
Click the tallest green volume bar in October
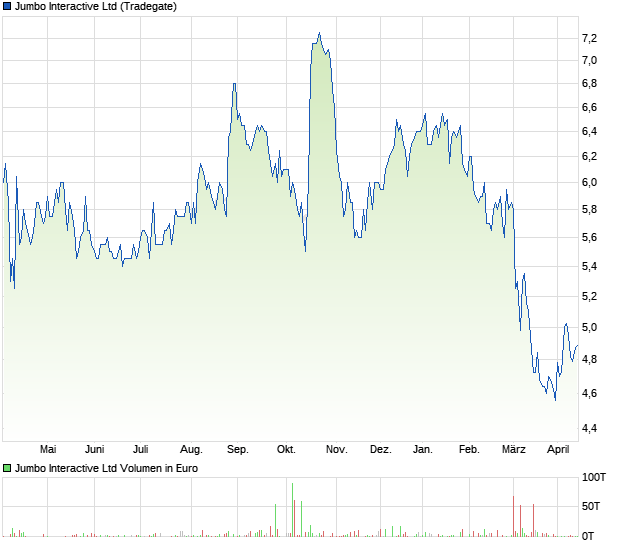pyautogui.click(x=293, y=510)
